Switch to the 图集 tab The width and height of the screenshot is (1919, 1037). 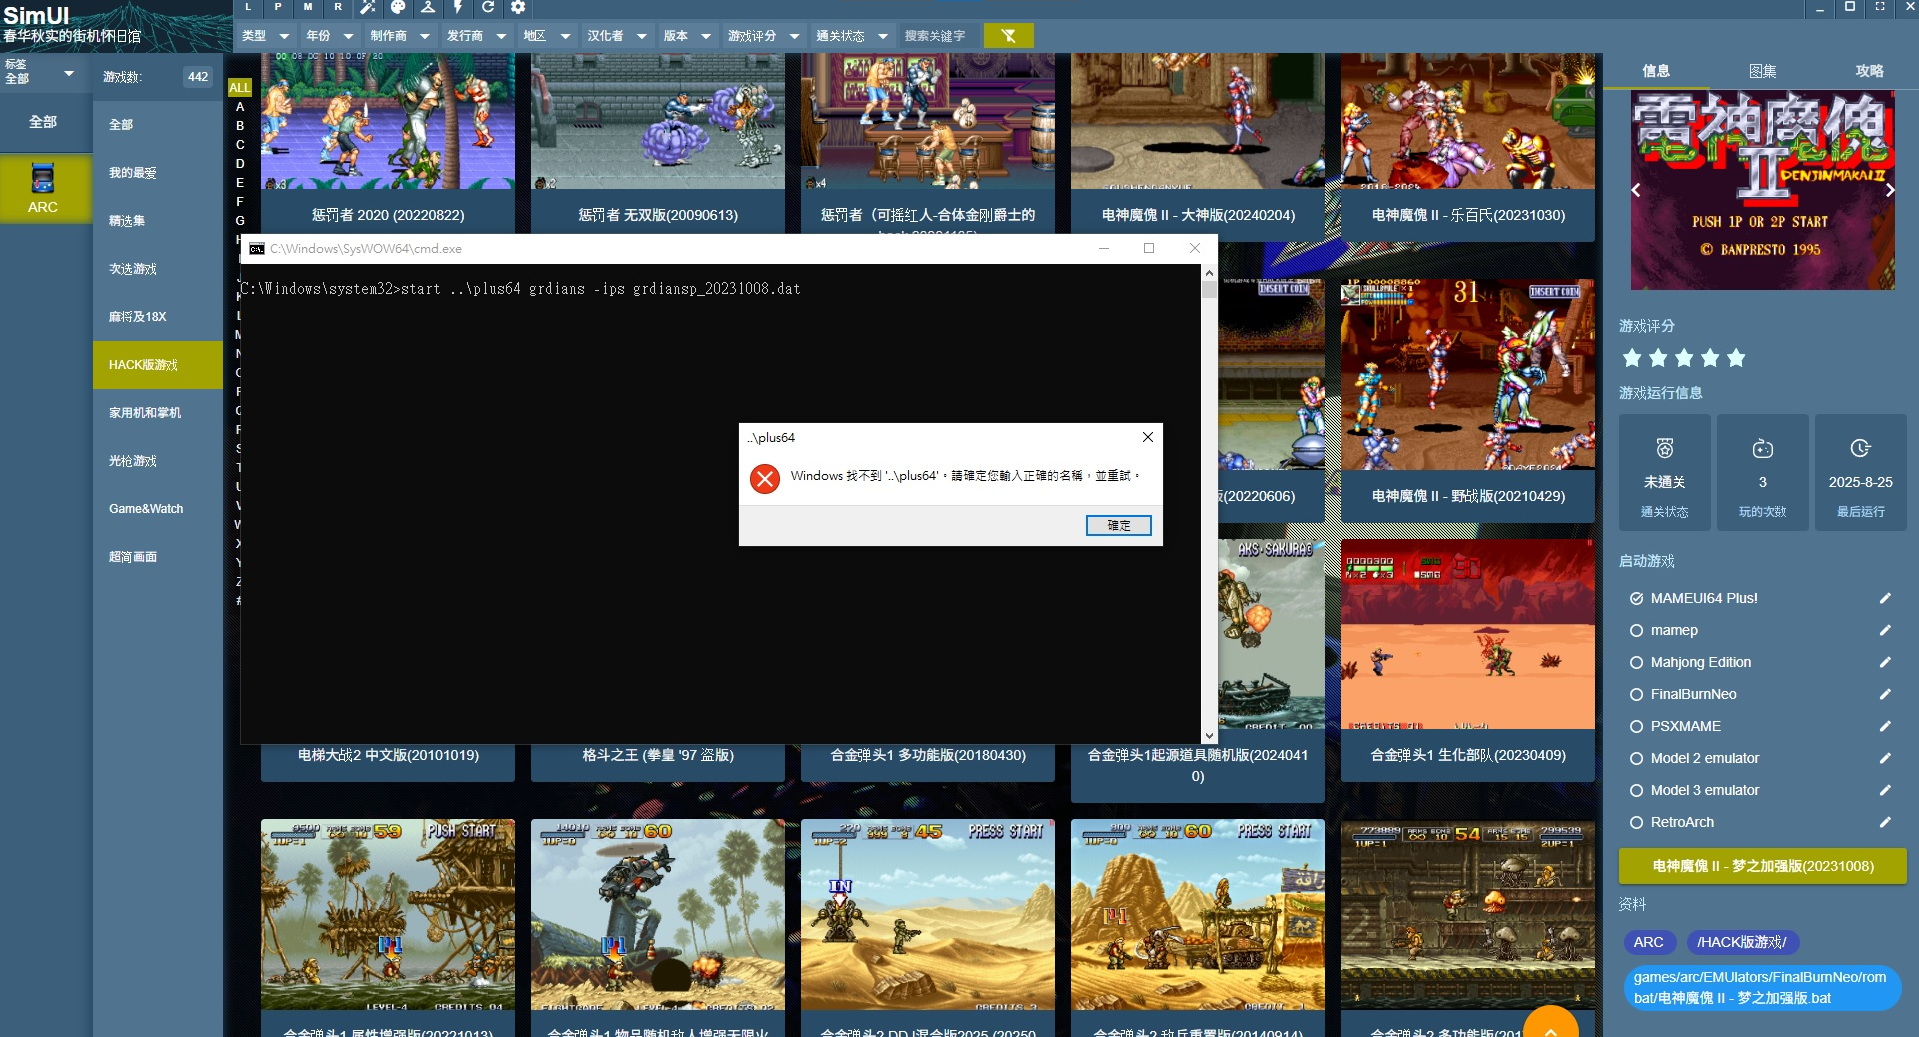coord(1762,71)
